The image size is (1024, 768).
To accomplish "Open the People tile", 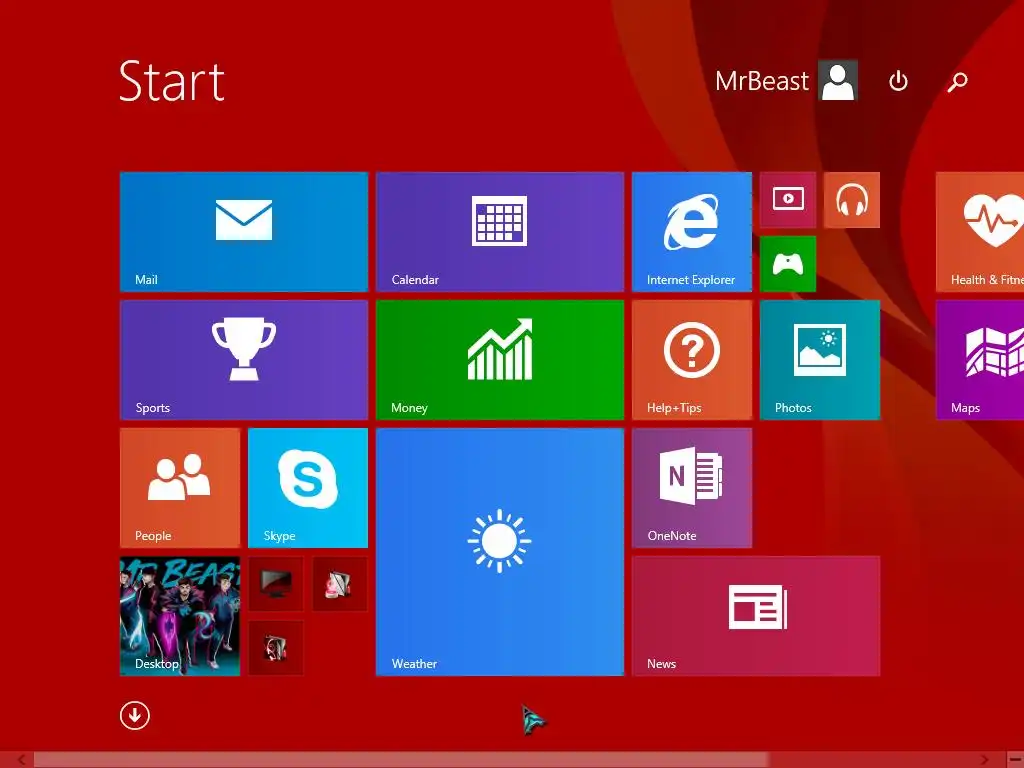I will tap(180, 488).
